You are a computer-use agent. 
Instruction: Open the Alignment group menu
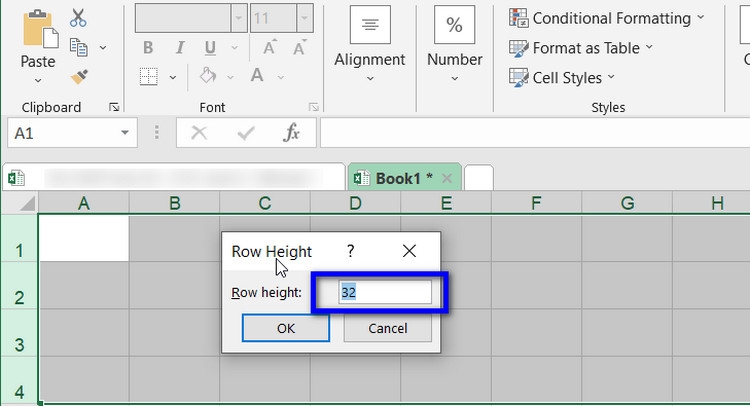click(370, 45)
